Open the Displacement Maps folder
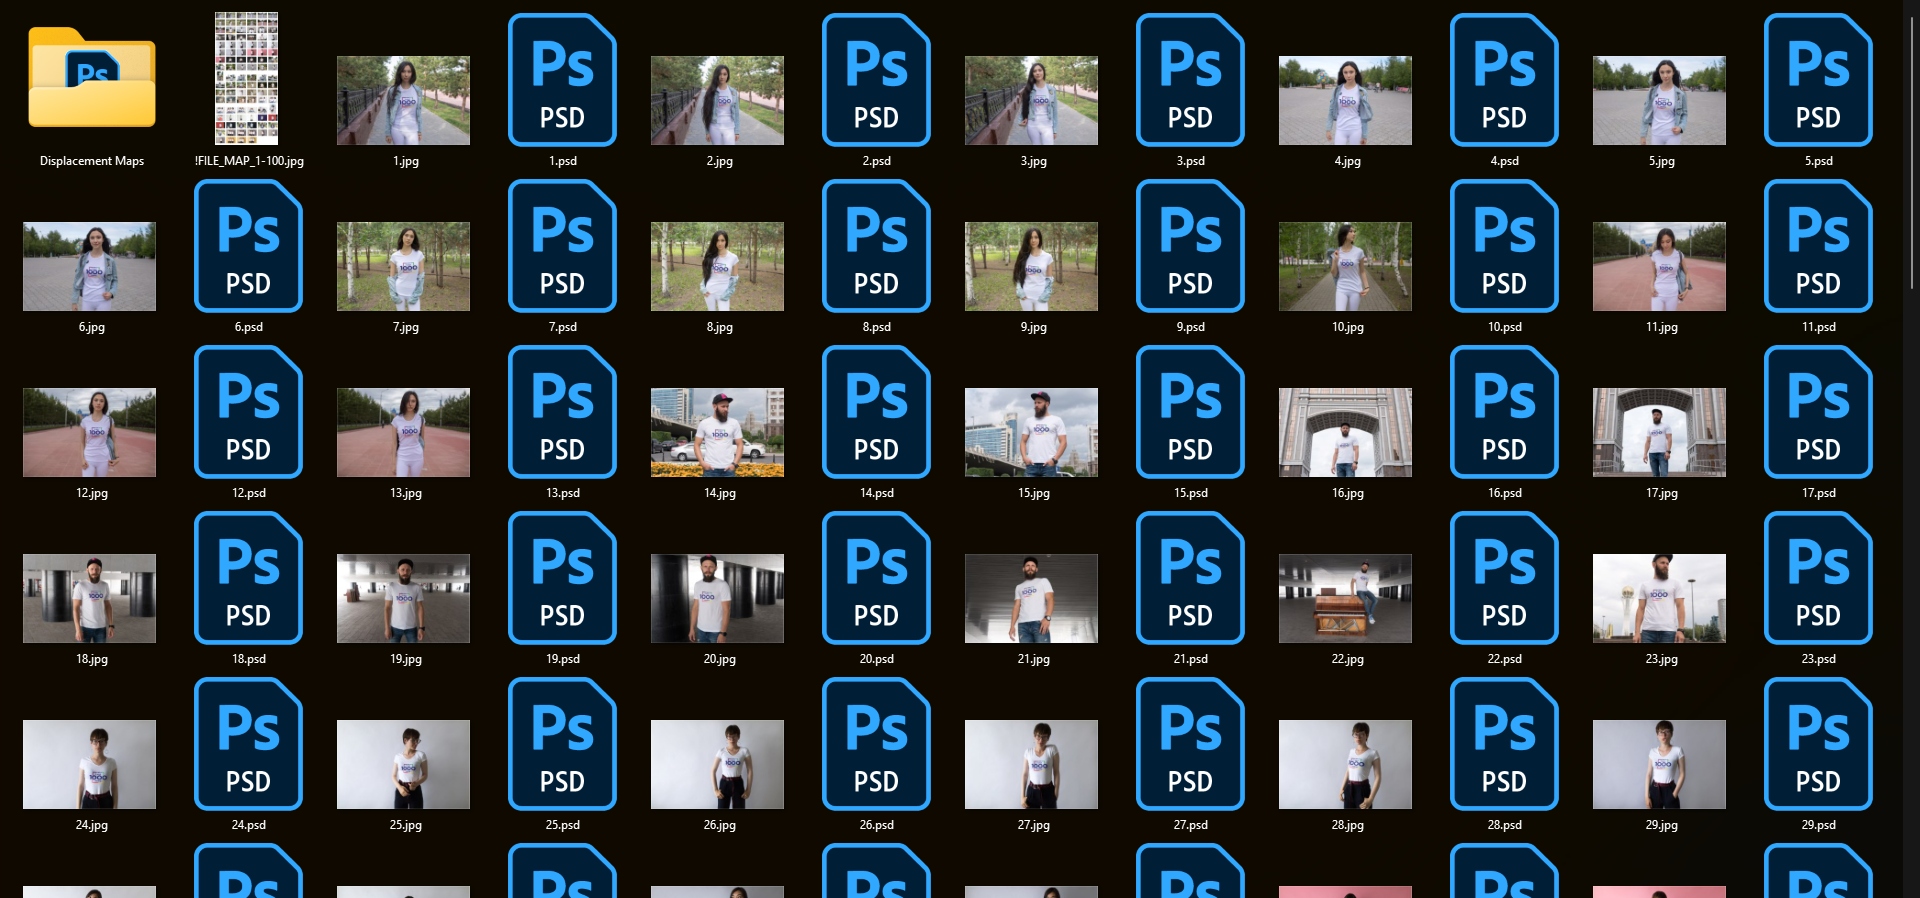The width and height of the screenshot is (1920, 898). coord(92,80)
